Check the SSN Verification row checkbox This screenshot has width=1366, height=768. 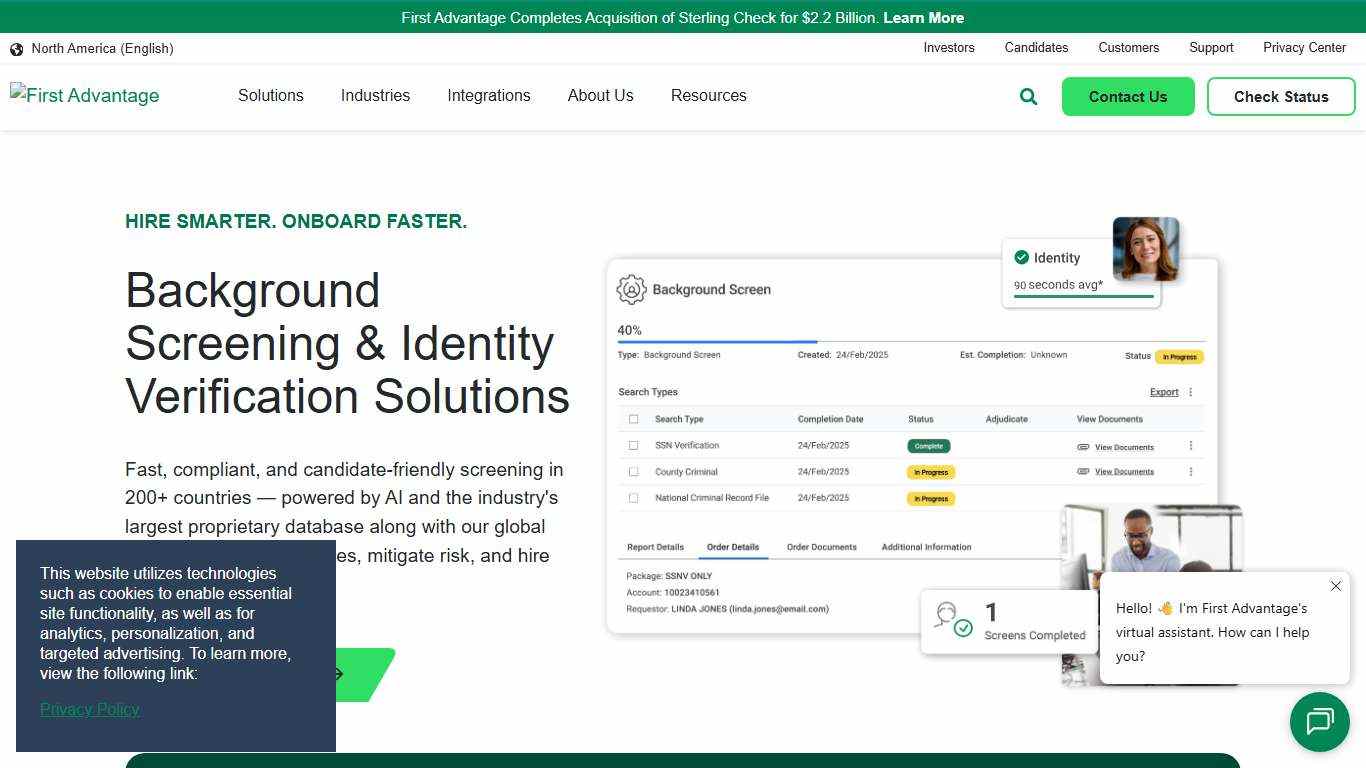point(633,445)
